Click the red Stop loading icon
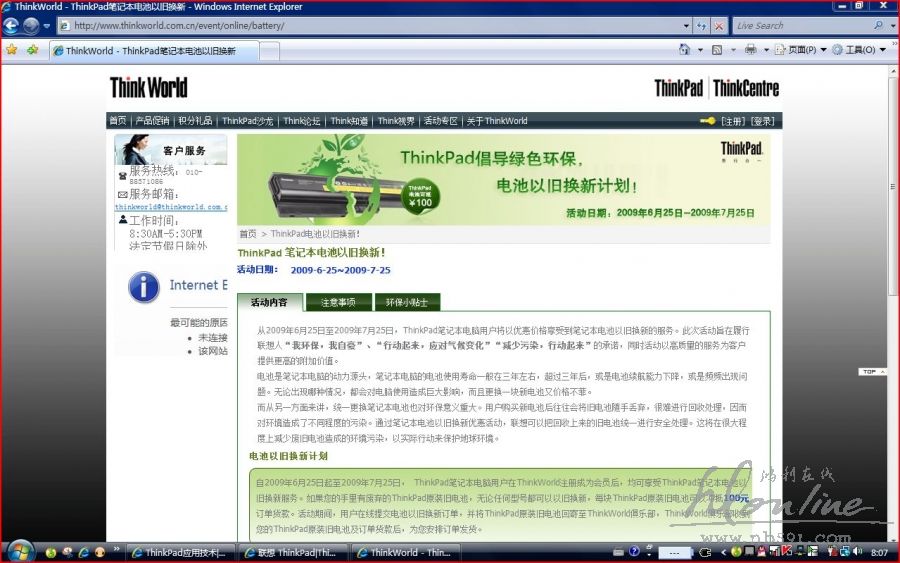This screenshot has width=900, height=563. pos(719,26)
